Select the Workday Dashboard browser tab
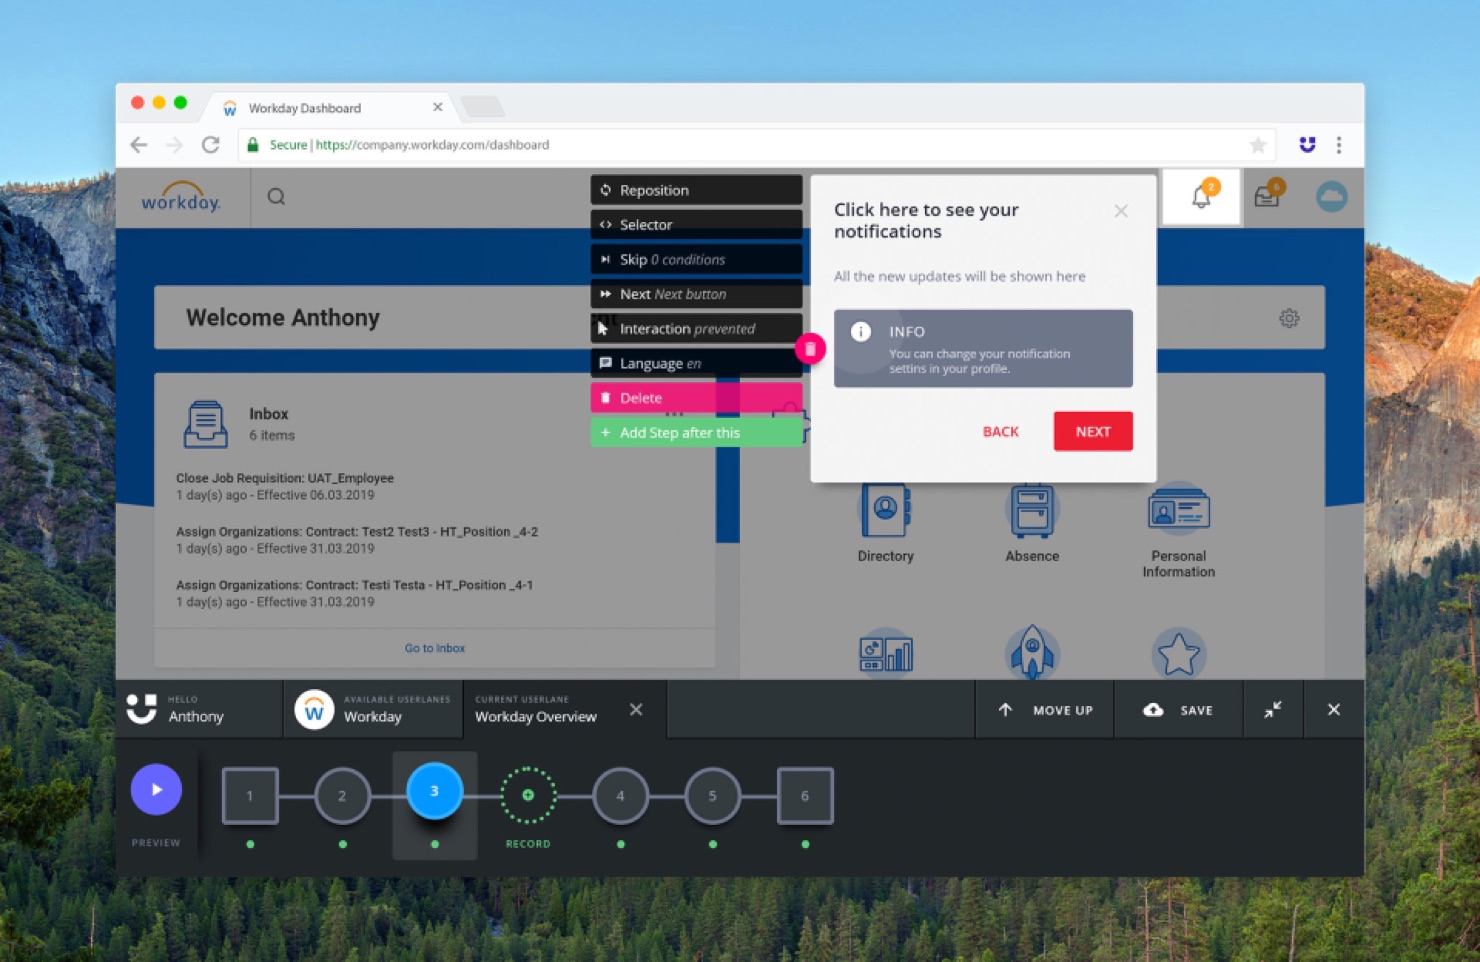 pos(331,108)
